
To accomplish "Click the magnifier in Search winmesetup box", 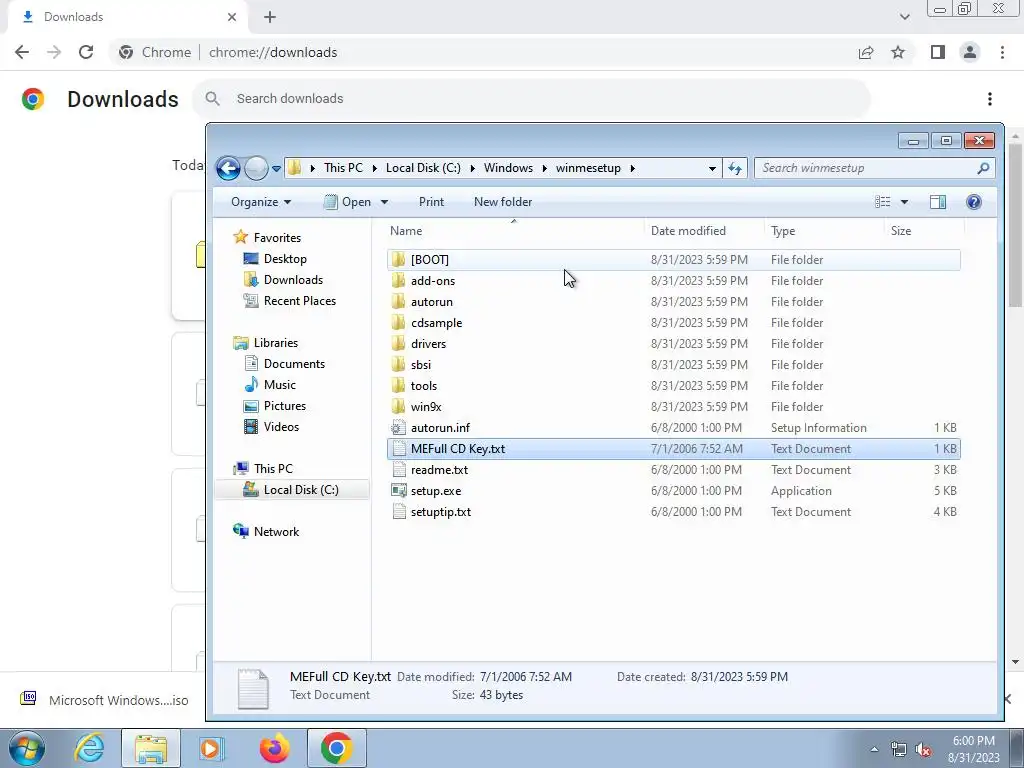I will (983, 168).
